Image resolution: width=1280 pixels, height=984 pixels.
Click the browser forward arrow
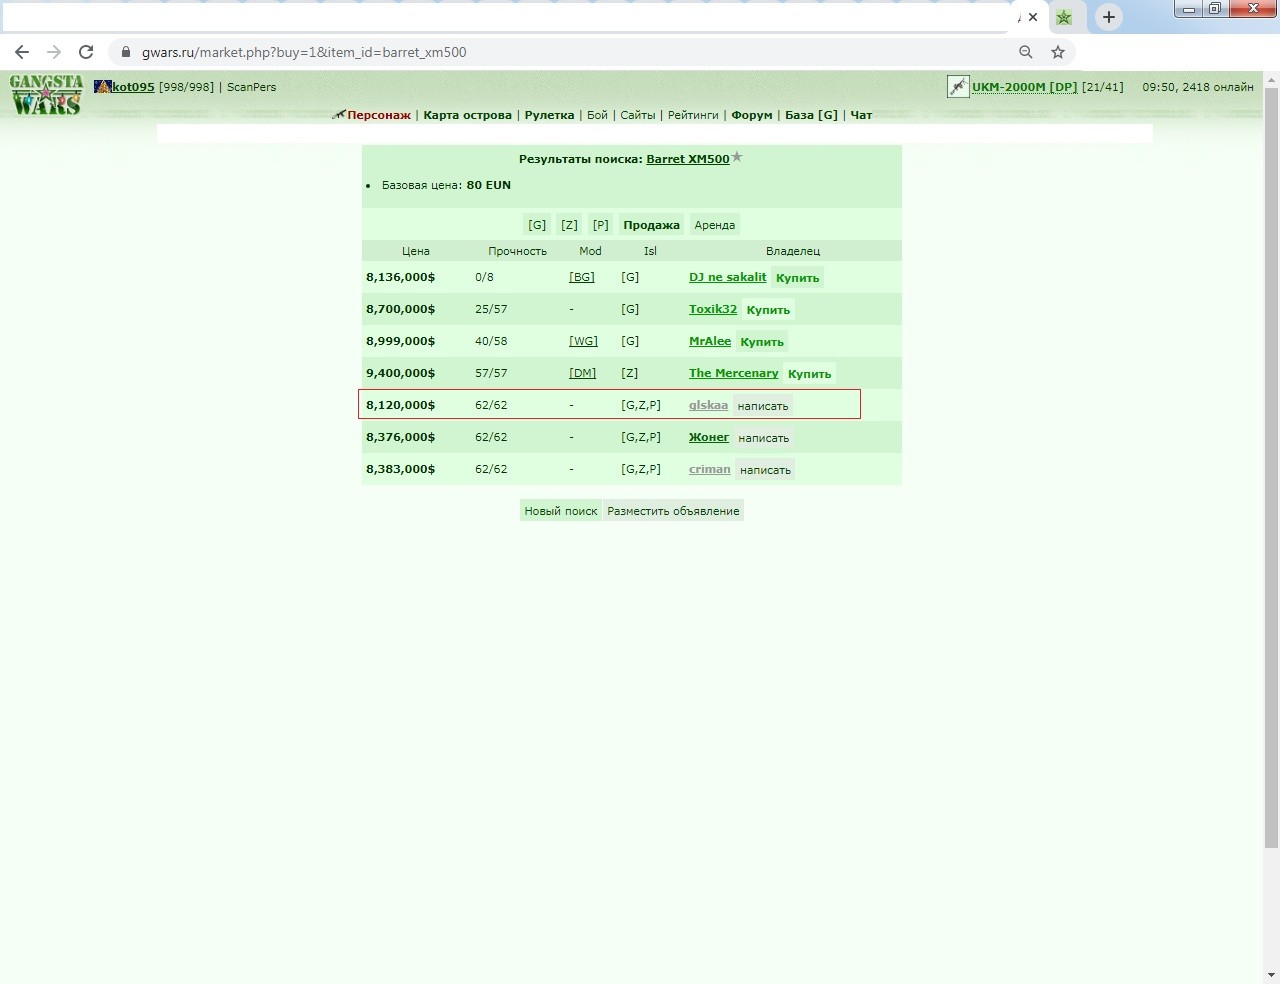pyautogui.click(x=54, y=52)
